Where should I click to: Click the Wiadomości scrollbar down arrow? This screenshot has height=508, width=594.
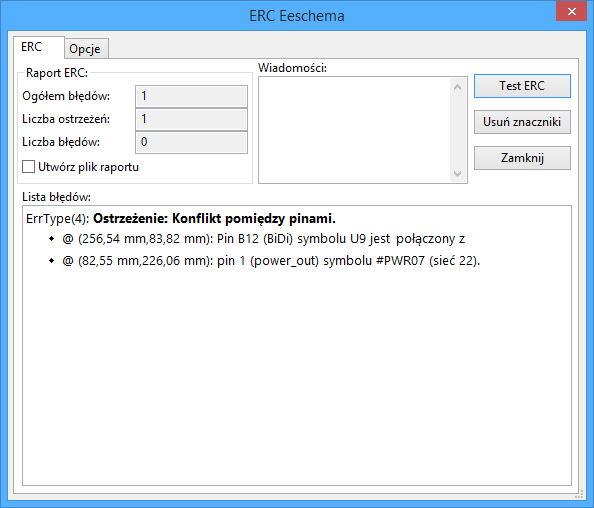click(x=458, y=174)
